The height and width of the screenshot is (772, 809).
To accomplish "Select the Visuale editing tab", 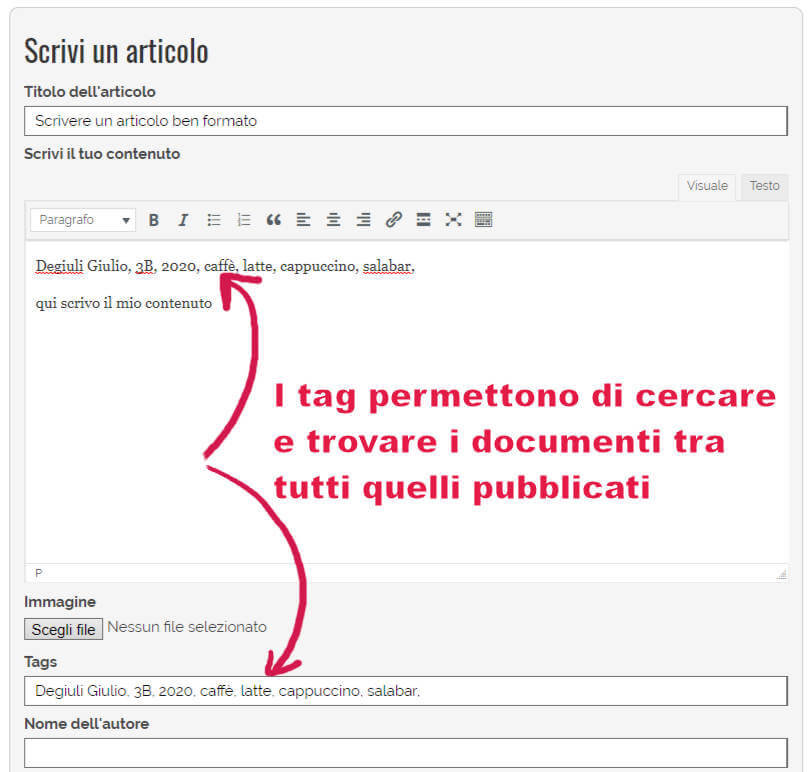I will point(706,186).
